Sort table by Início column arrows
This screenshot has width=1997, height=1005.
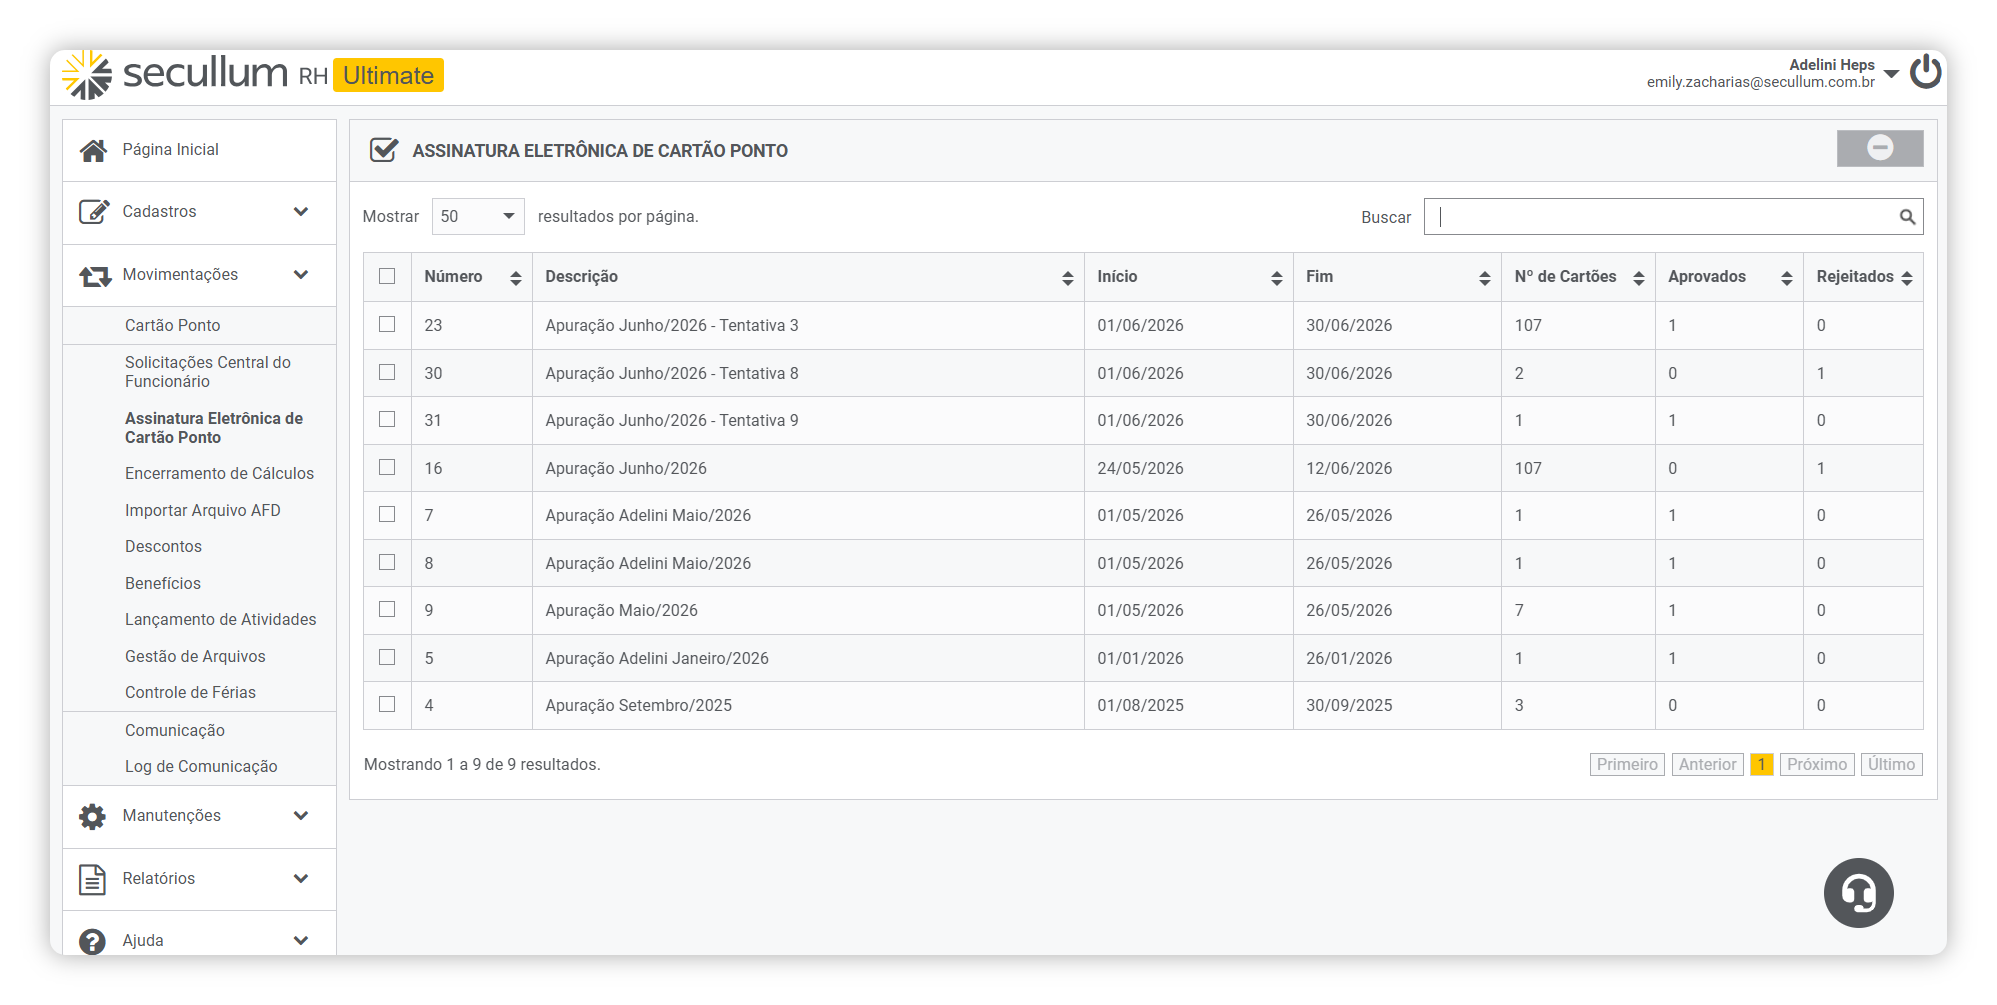click(1277, 278)
